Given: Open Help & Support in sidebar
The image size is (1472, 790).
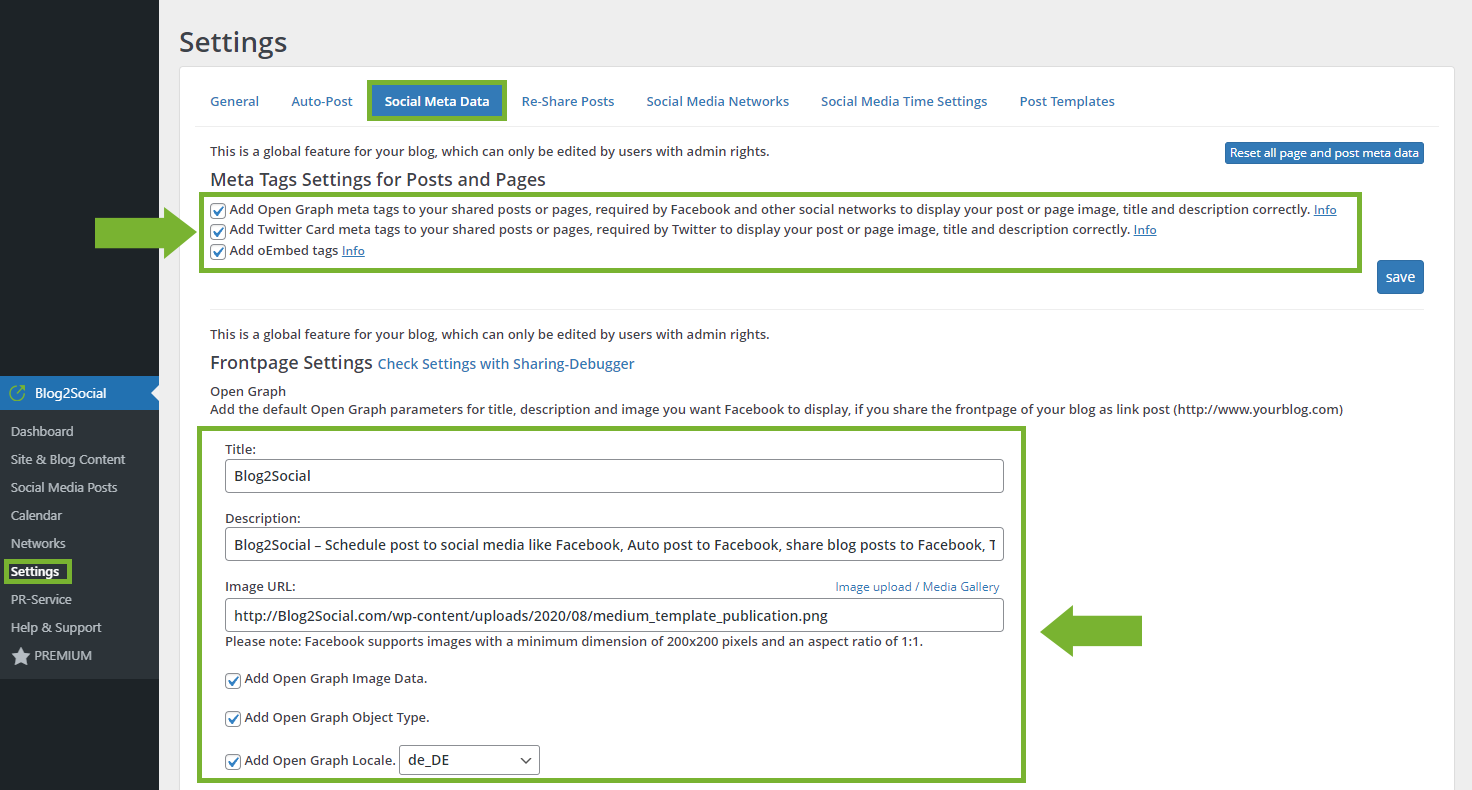Looking at the screenshot, I should pyautogui.click(x=56, y=627).
